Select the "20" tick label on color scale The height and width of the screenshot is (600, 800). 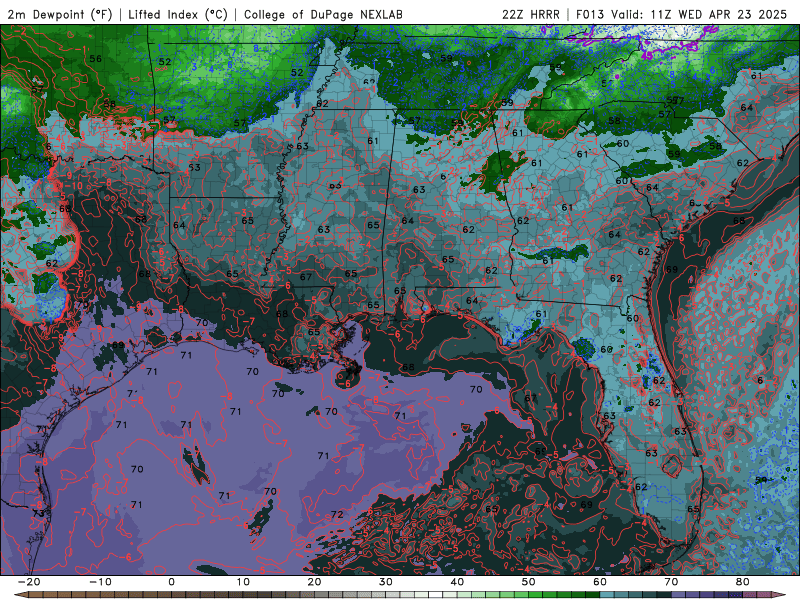click(x=314, y=582)
